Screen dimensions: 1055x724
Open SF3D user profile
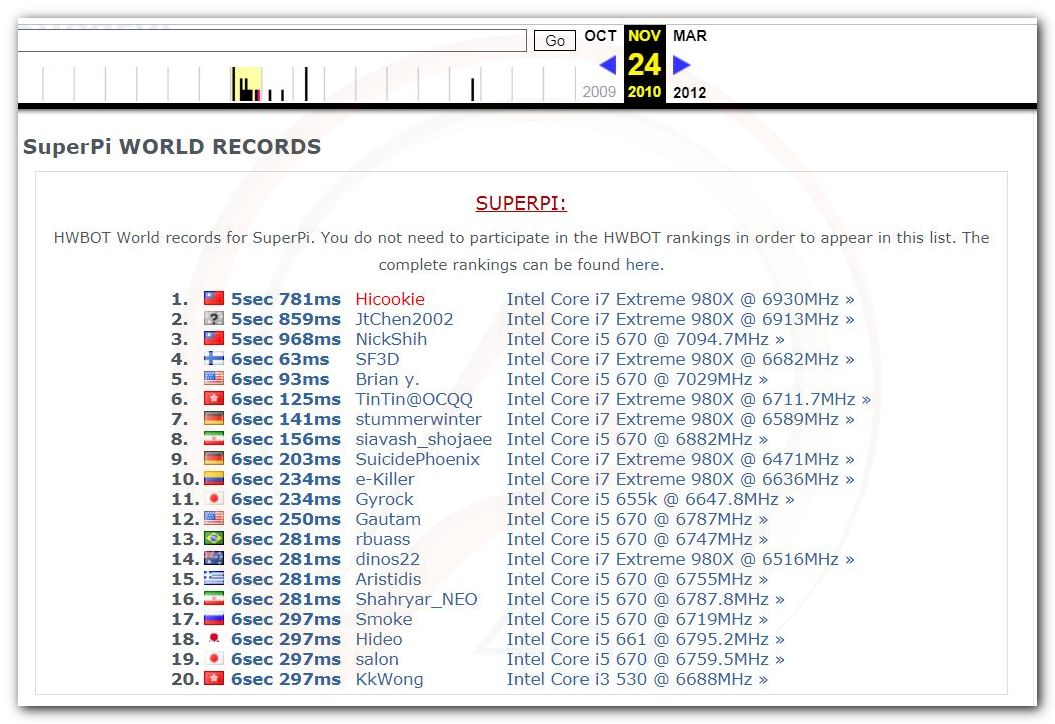[x=377, y=359]
